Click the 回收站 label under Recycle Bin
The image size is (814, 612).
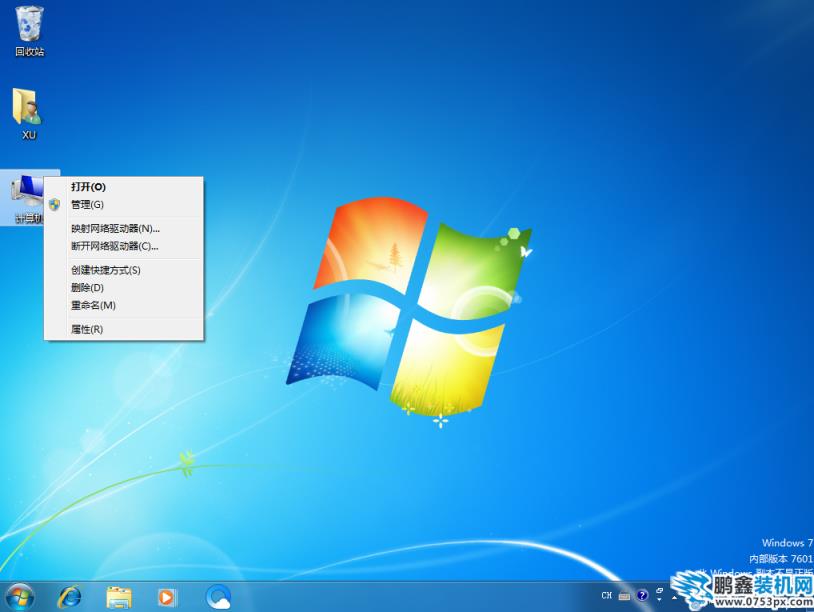pos(30,51)
